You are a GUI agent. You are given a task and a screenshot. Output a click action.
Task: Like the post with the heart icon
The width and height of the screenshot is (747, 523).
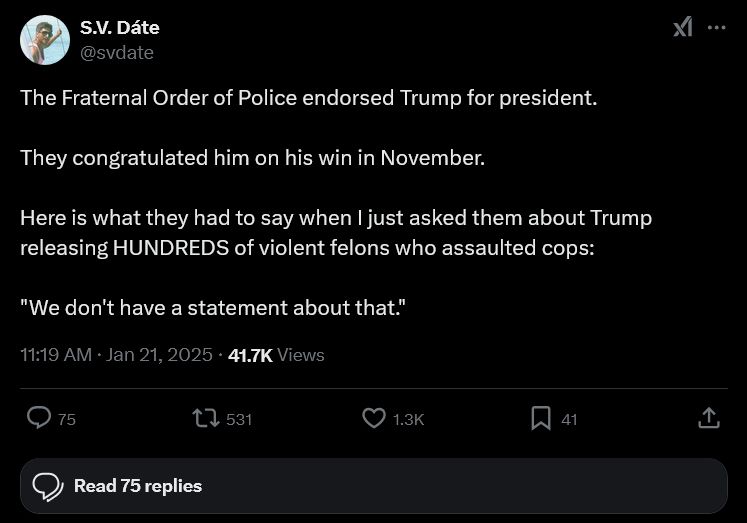[x=373, y=418]
